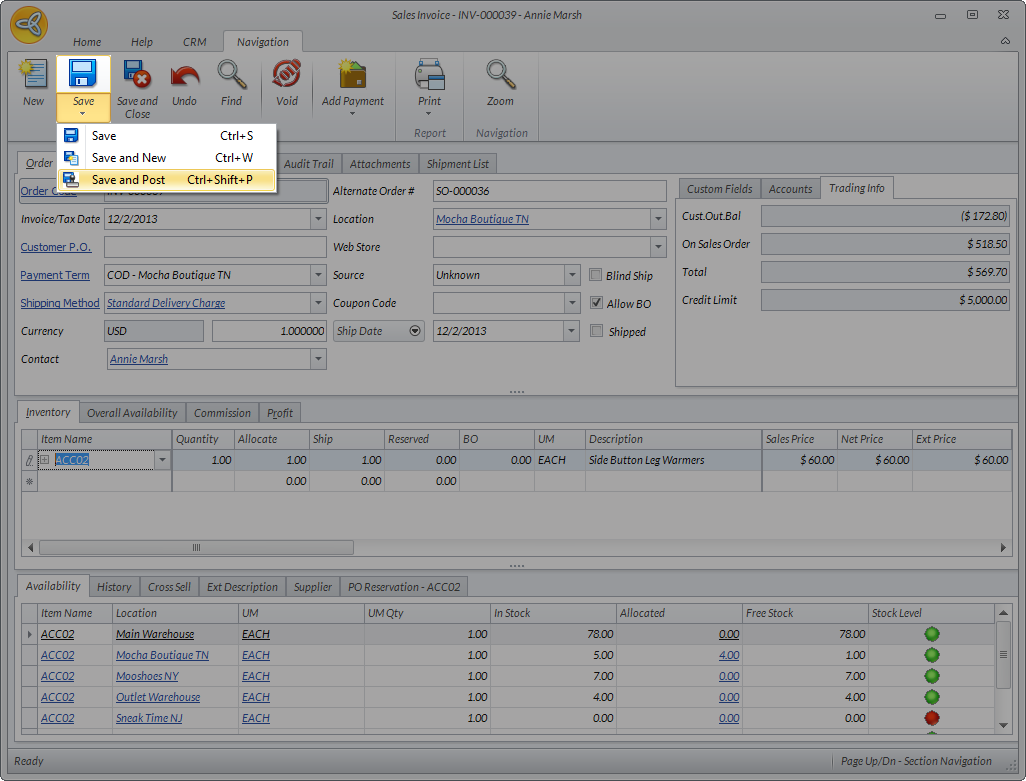1026x781 pixels.
Task: Expand the Source dropdown list
Action: [572, 275]
